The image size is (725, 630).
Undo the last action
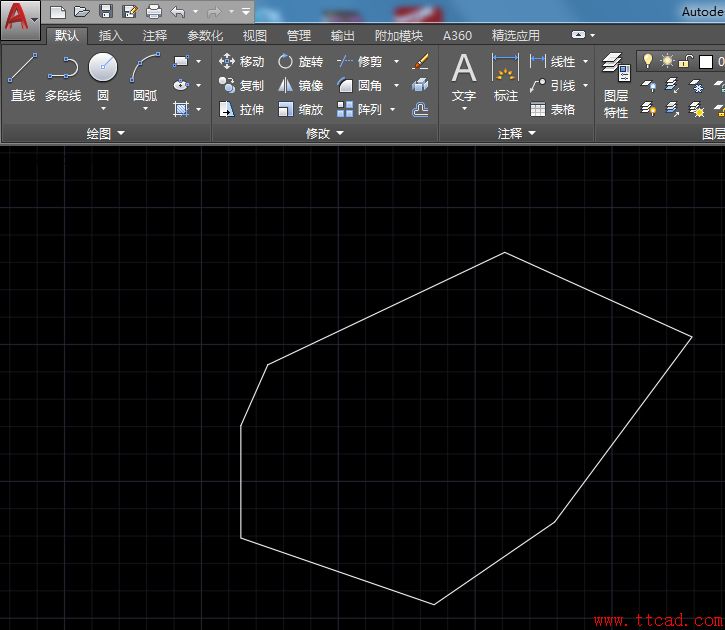[x=178, y=12]
